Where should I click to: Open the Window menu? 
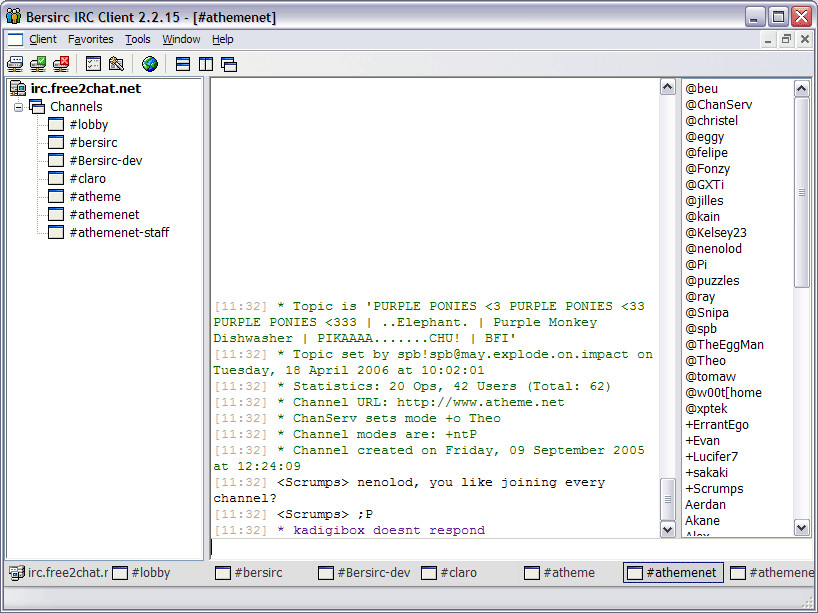(181, 39)
